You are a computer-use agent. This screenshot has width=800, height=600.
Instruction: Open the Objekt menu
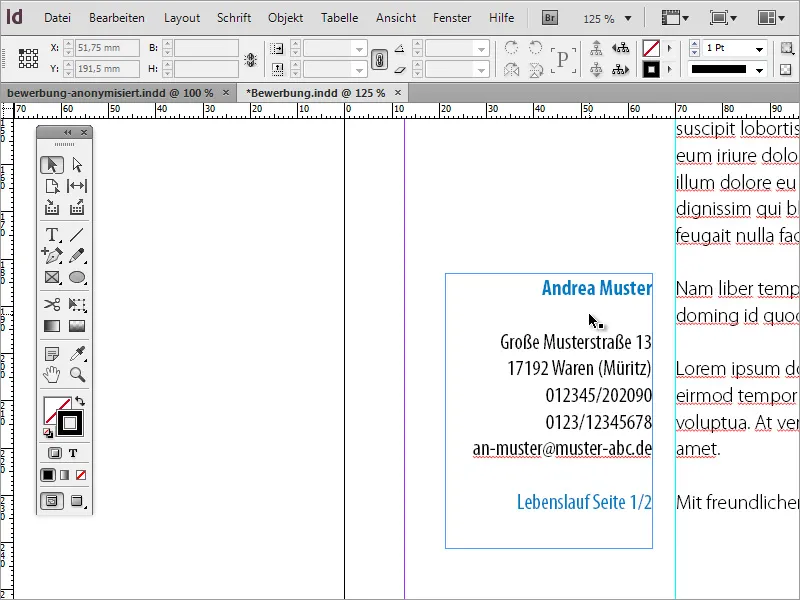click(x=285, y=18)
